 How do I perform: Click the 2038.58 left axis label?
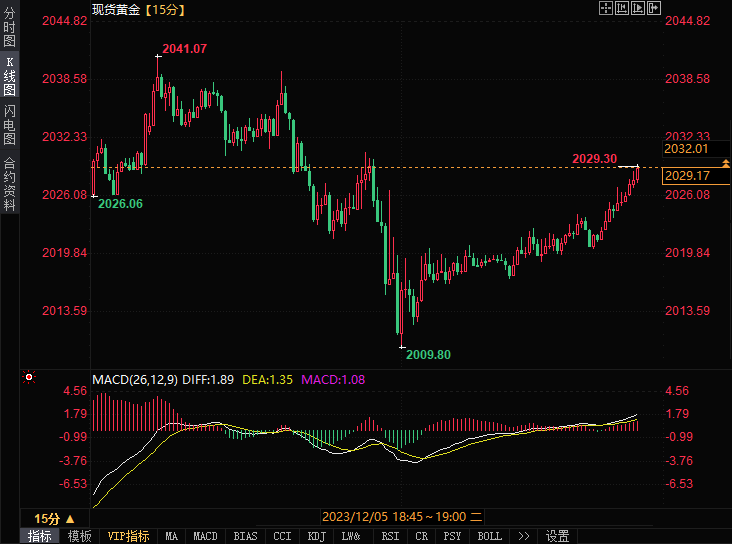tap(65, 79)
